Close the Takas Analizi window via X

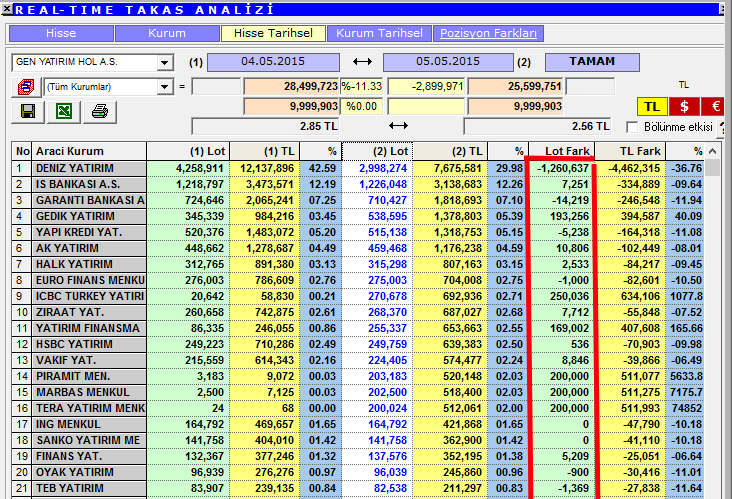pos(7,8)
